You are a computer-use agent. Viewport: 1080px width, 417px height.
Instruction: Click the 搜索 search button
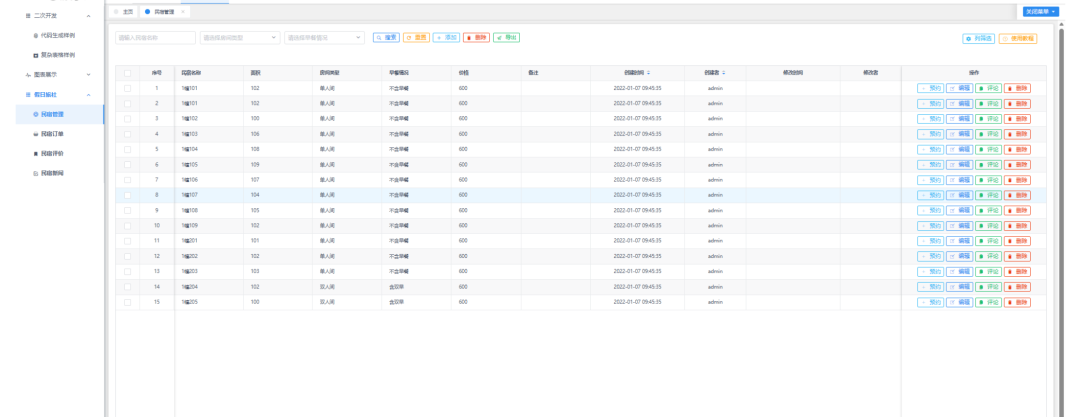pyautogui.click(x=386, y=37)
